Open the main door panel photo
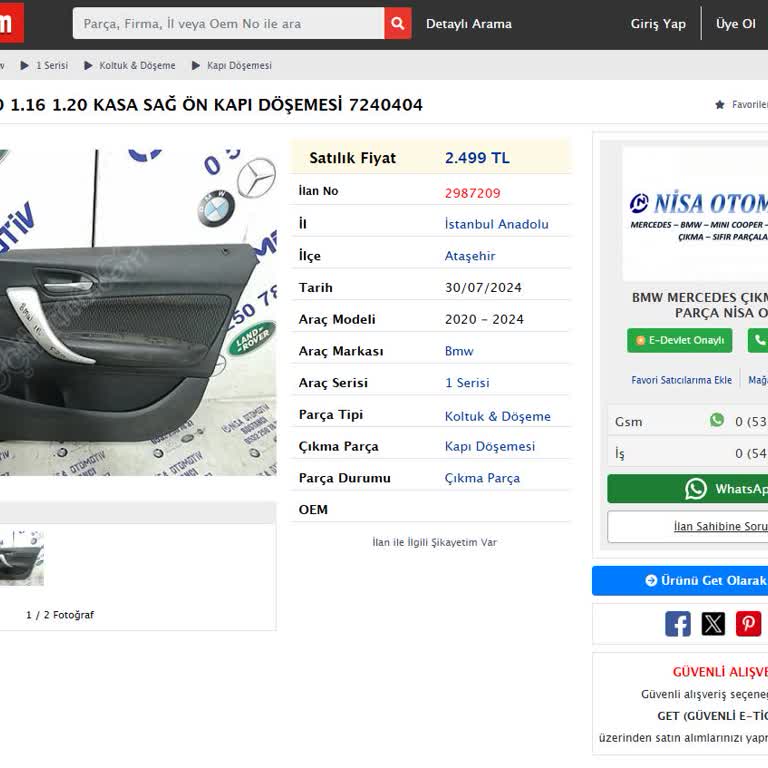The height and width of the screenshot is (768, 768). (x=138, y=312)
